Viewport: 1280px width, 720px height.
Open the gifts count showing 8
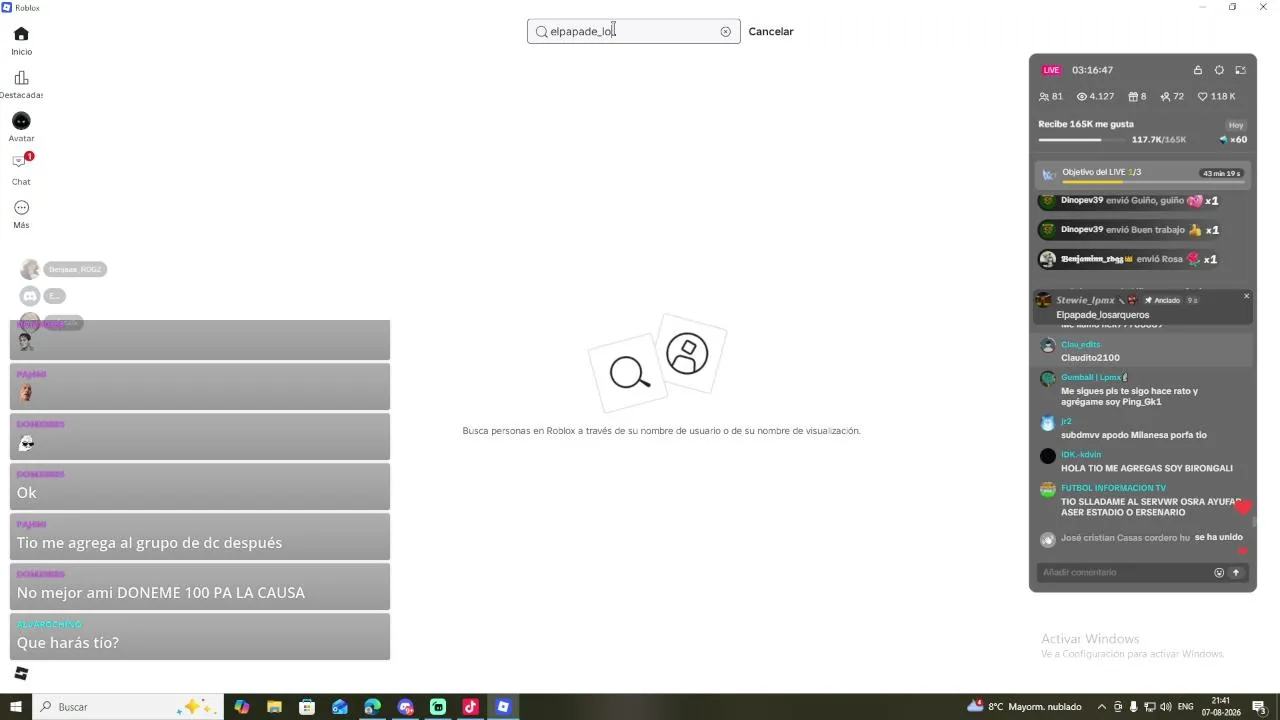(1137, 97)
